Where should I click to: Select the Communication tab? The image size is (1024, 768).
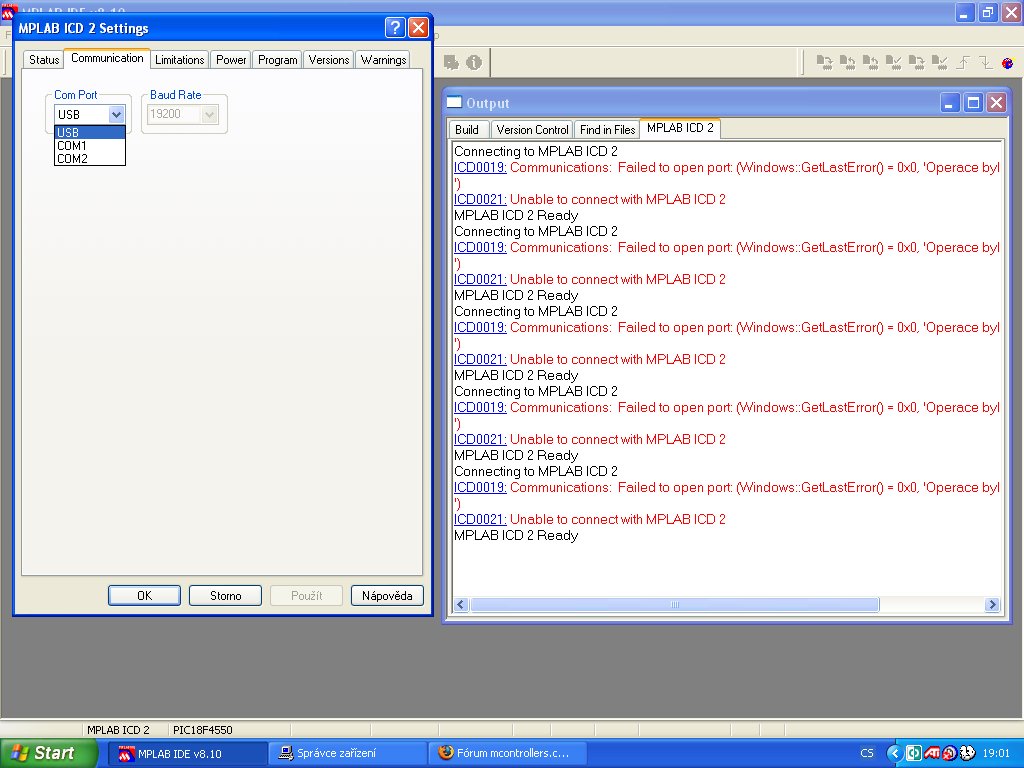coord(107,58)
